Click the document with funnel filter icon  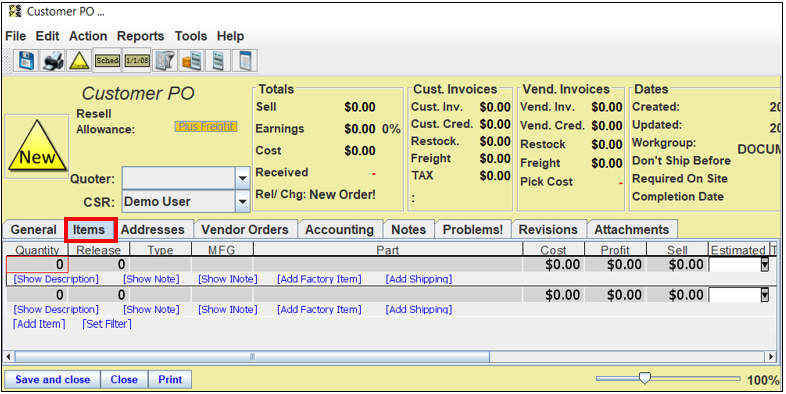164,61
